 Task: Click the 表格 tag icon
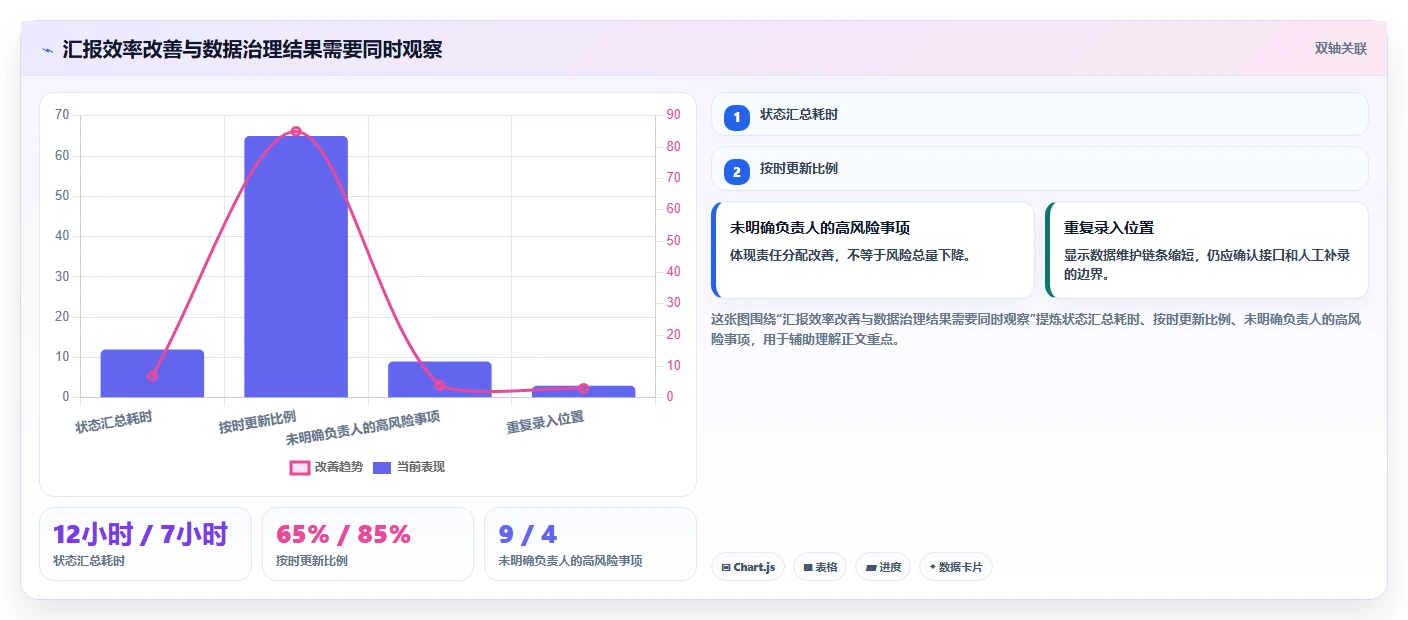pos(808,567)
